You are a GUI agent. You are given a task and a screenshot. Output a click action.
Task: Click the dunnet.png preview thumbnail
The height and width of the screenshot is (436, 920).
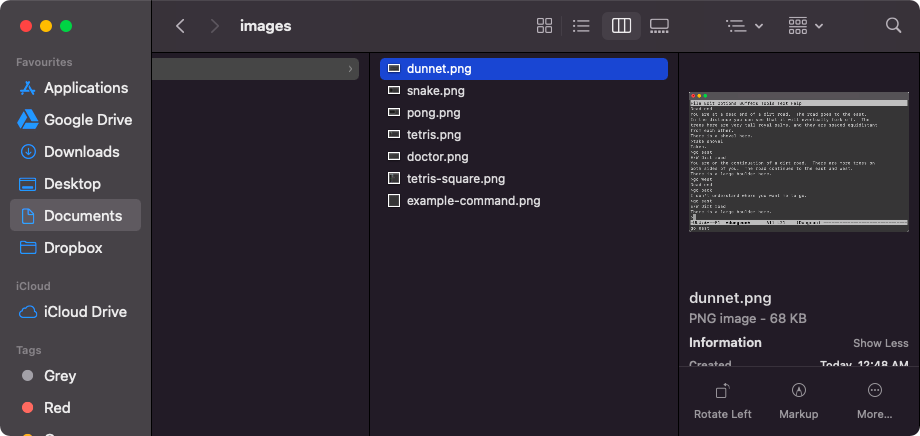click(x=799, y=162)
